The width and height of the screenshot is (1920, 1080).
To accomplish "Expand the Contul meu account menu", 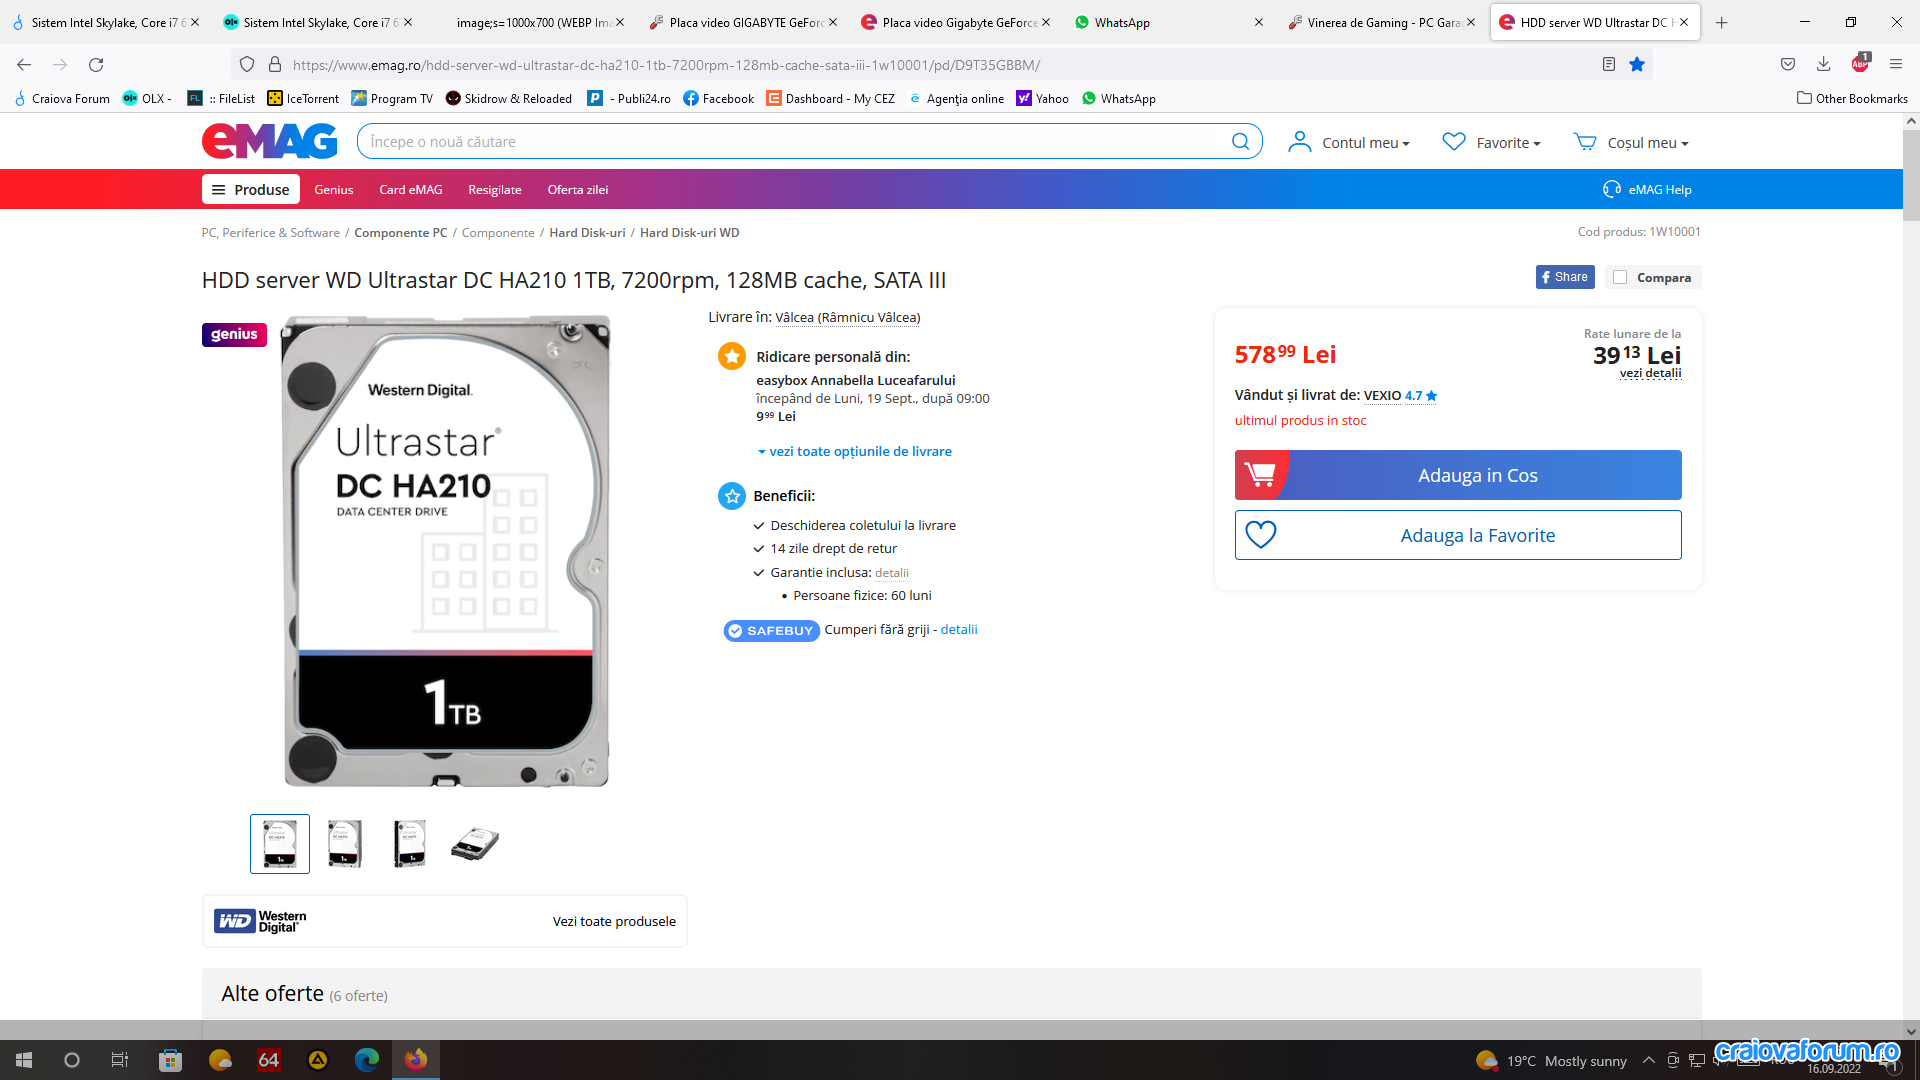I will [1349, 142].
